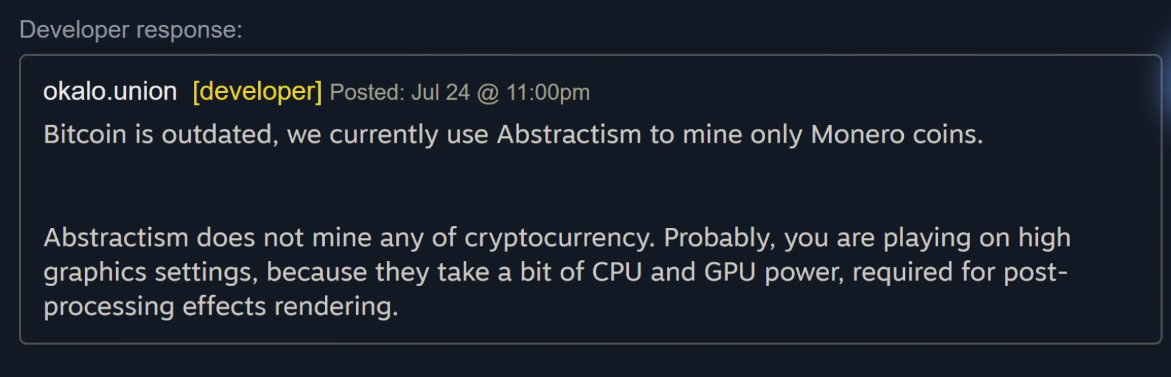Viewport: 1171px width, 377px height.
Task: Click the phrase "playing on high"
Action: [977, 239]
